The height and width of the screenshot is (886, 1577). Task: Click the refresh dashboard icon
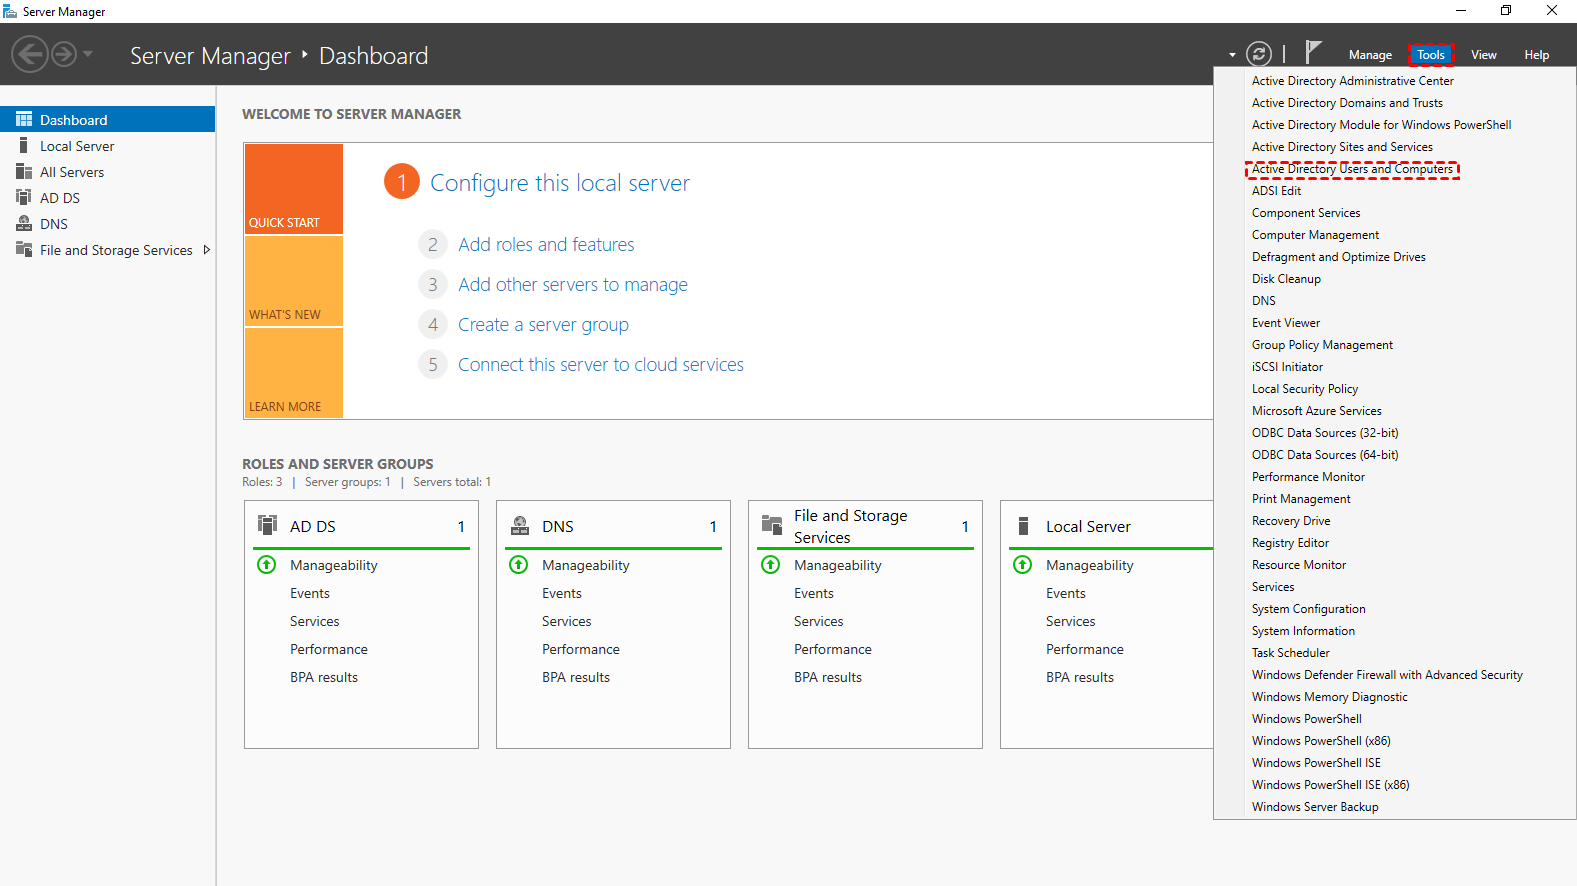point(1259,54)
